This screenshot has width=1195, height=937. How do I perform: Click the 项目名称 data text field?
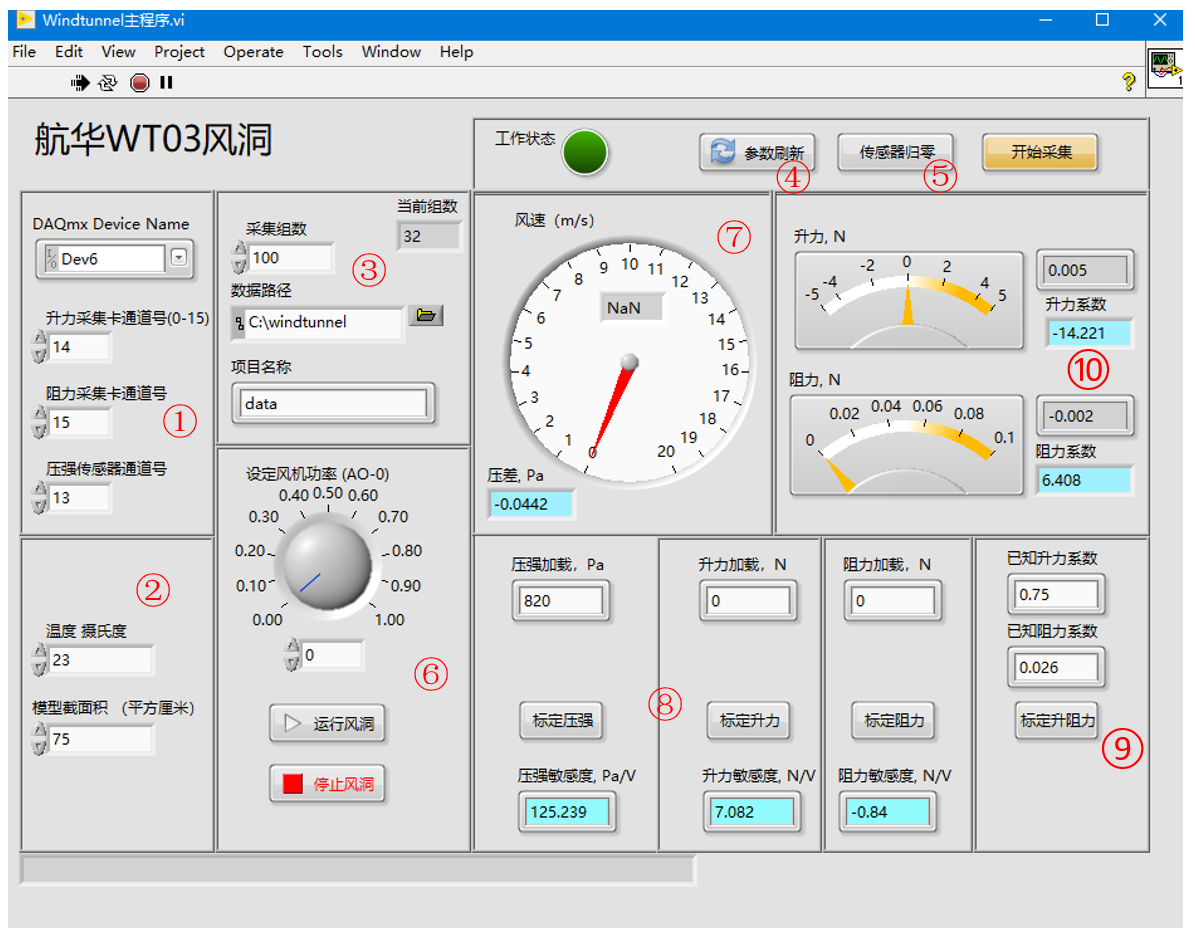pos(334,404)
